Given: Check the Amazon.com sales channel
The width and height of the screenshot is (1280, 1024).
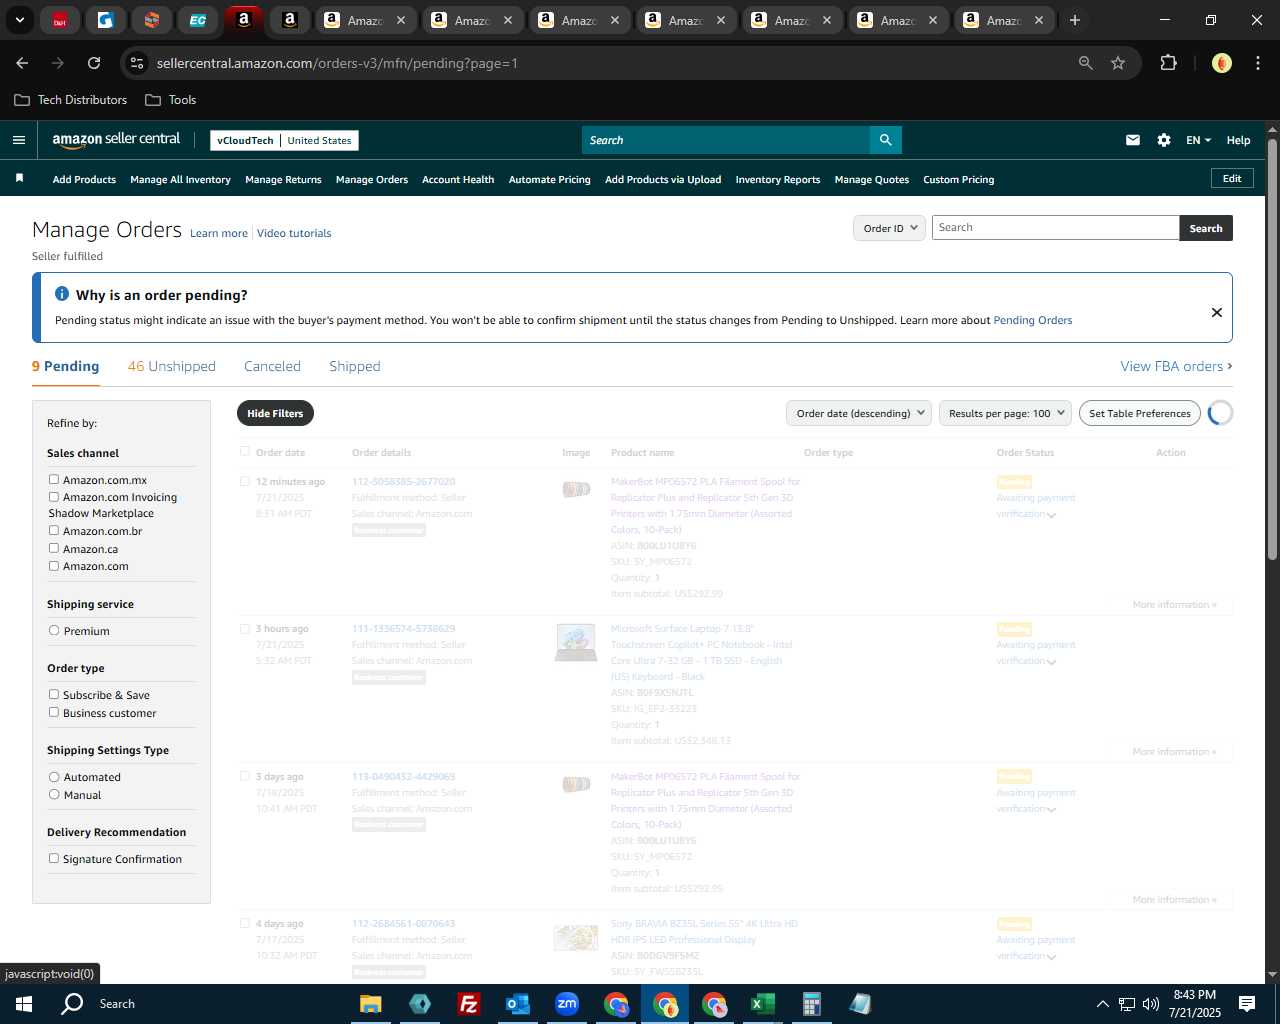Looking at the screenshot, I should (54, 565).
